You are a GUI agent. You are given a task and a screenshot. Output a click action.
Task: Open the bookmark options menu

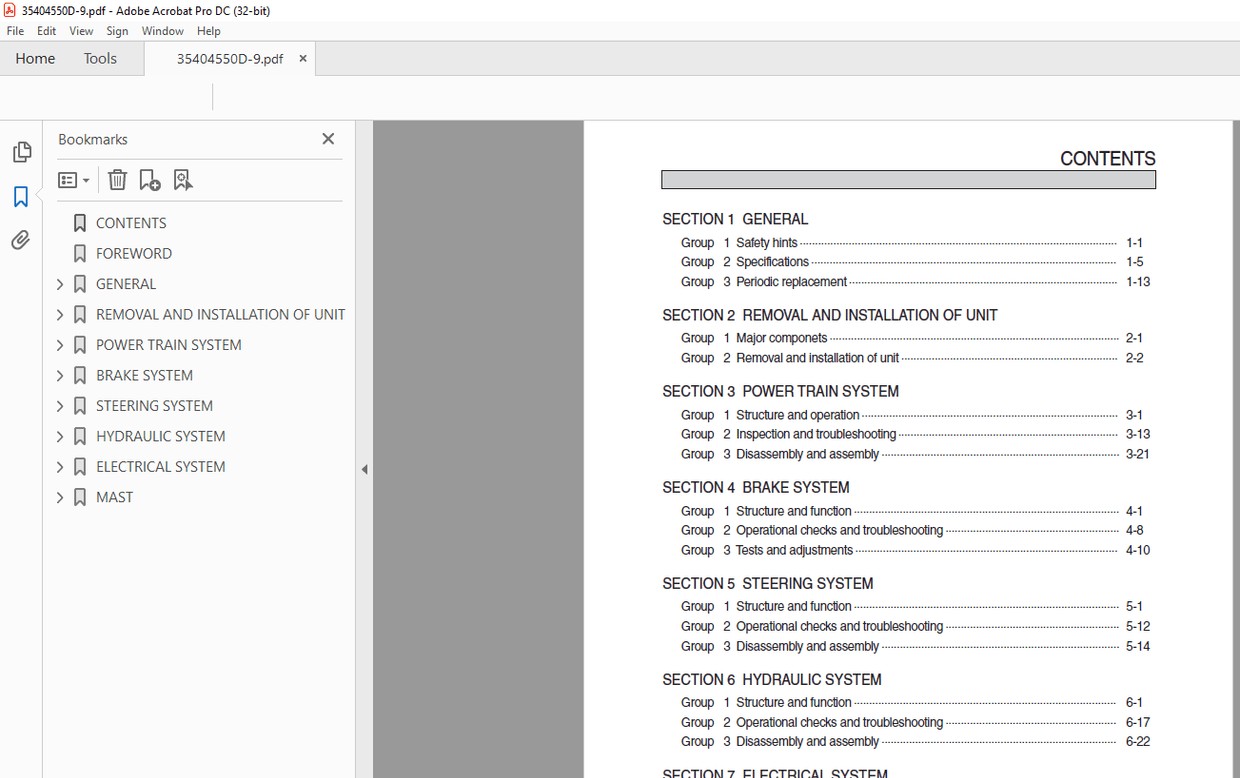click(x=73, y=180)
